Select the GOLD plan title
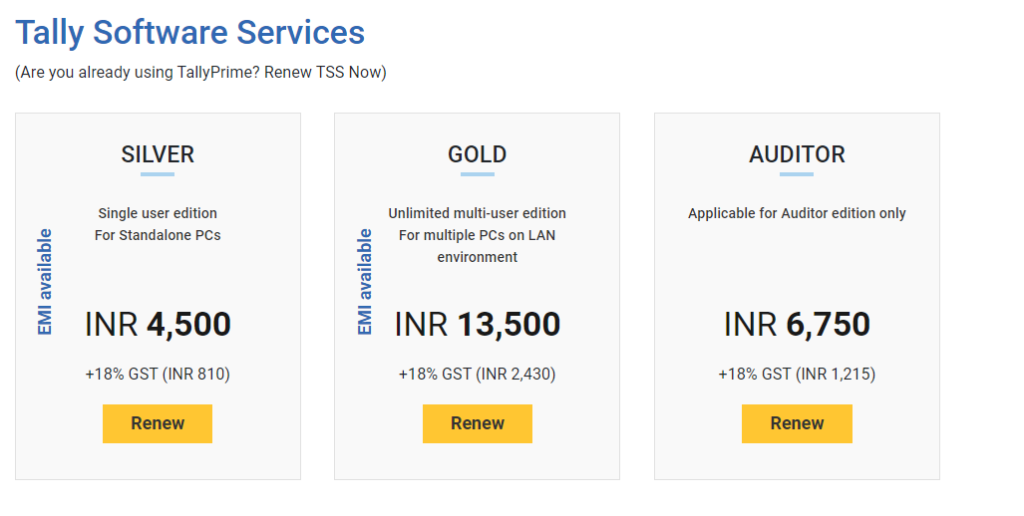1024x516 pixels. 477,155
